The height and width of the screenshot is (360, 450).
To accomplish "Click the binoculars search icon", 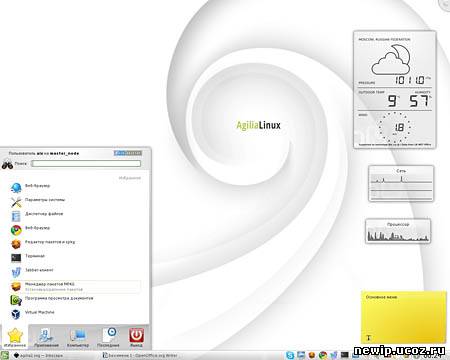I will pos(7,164).
